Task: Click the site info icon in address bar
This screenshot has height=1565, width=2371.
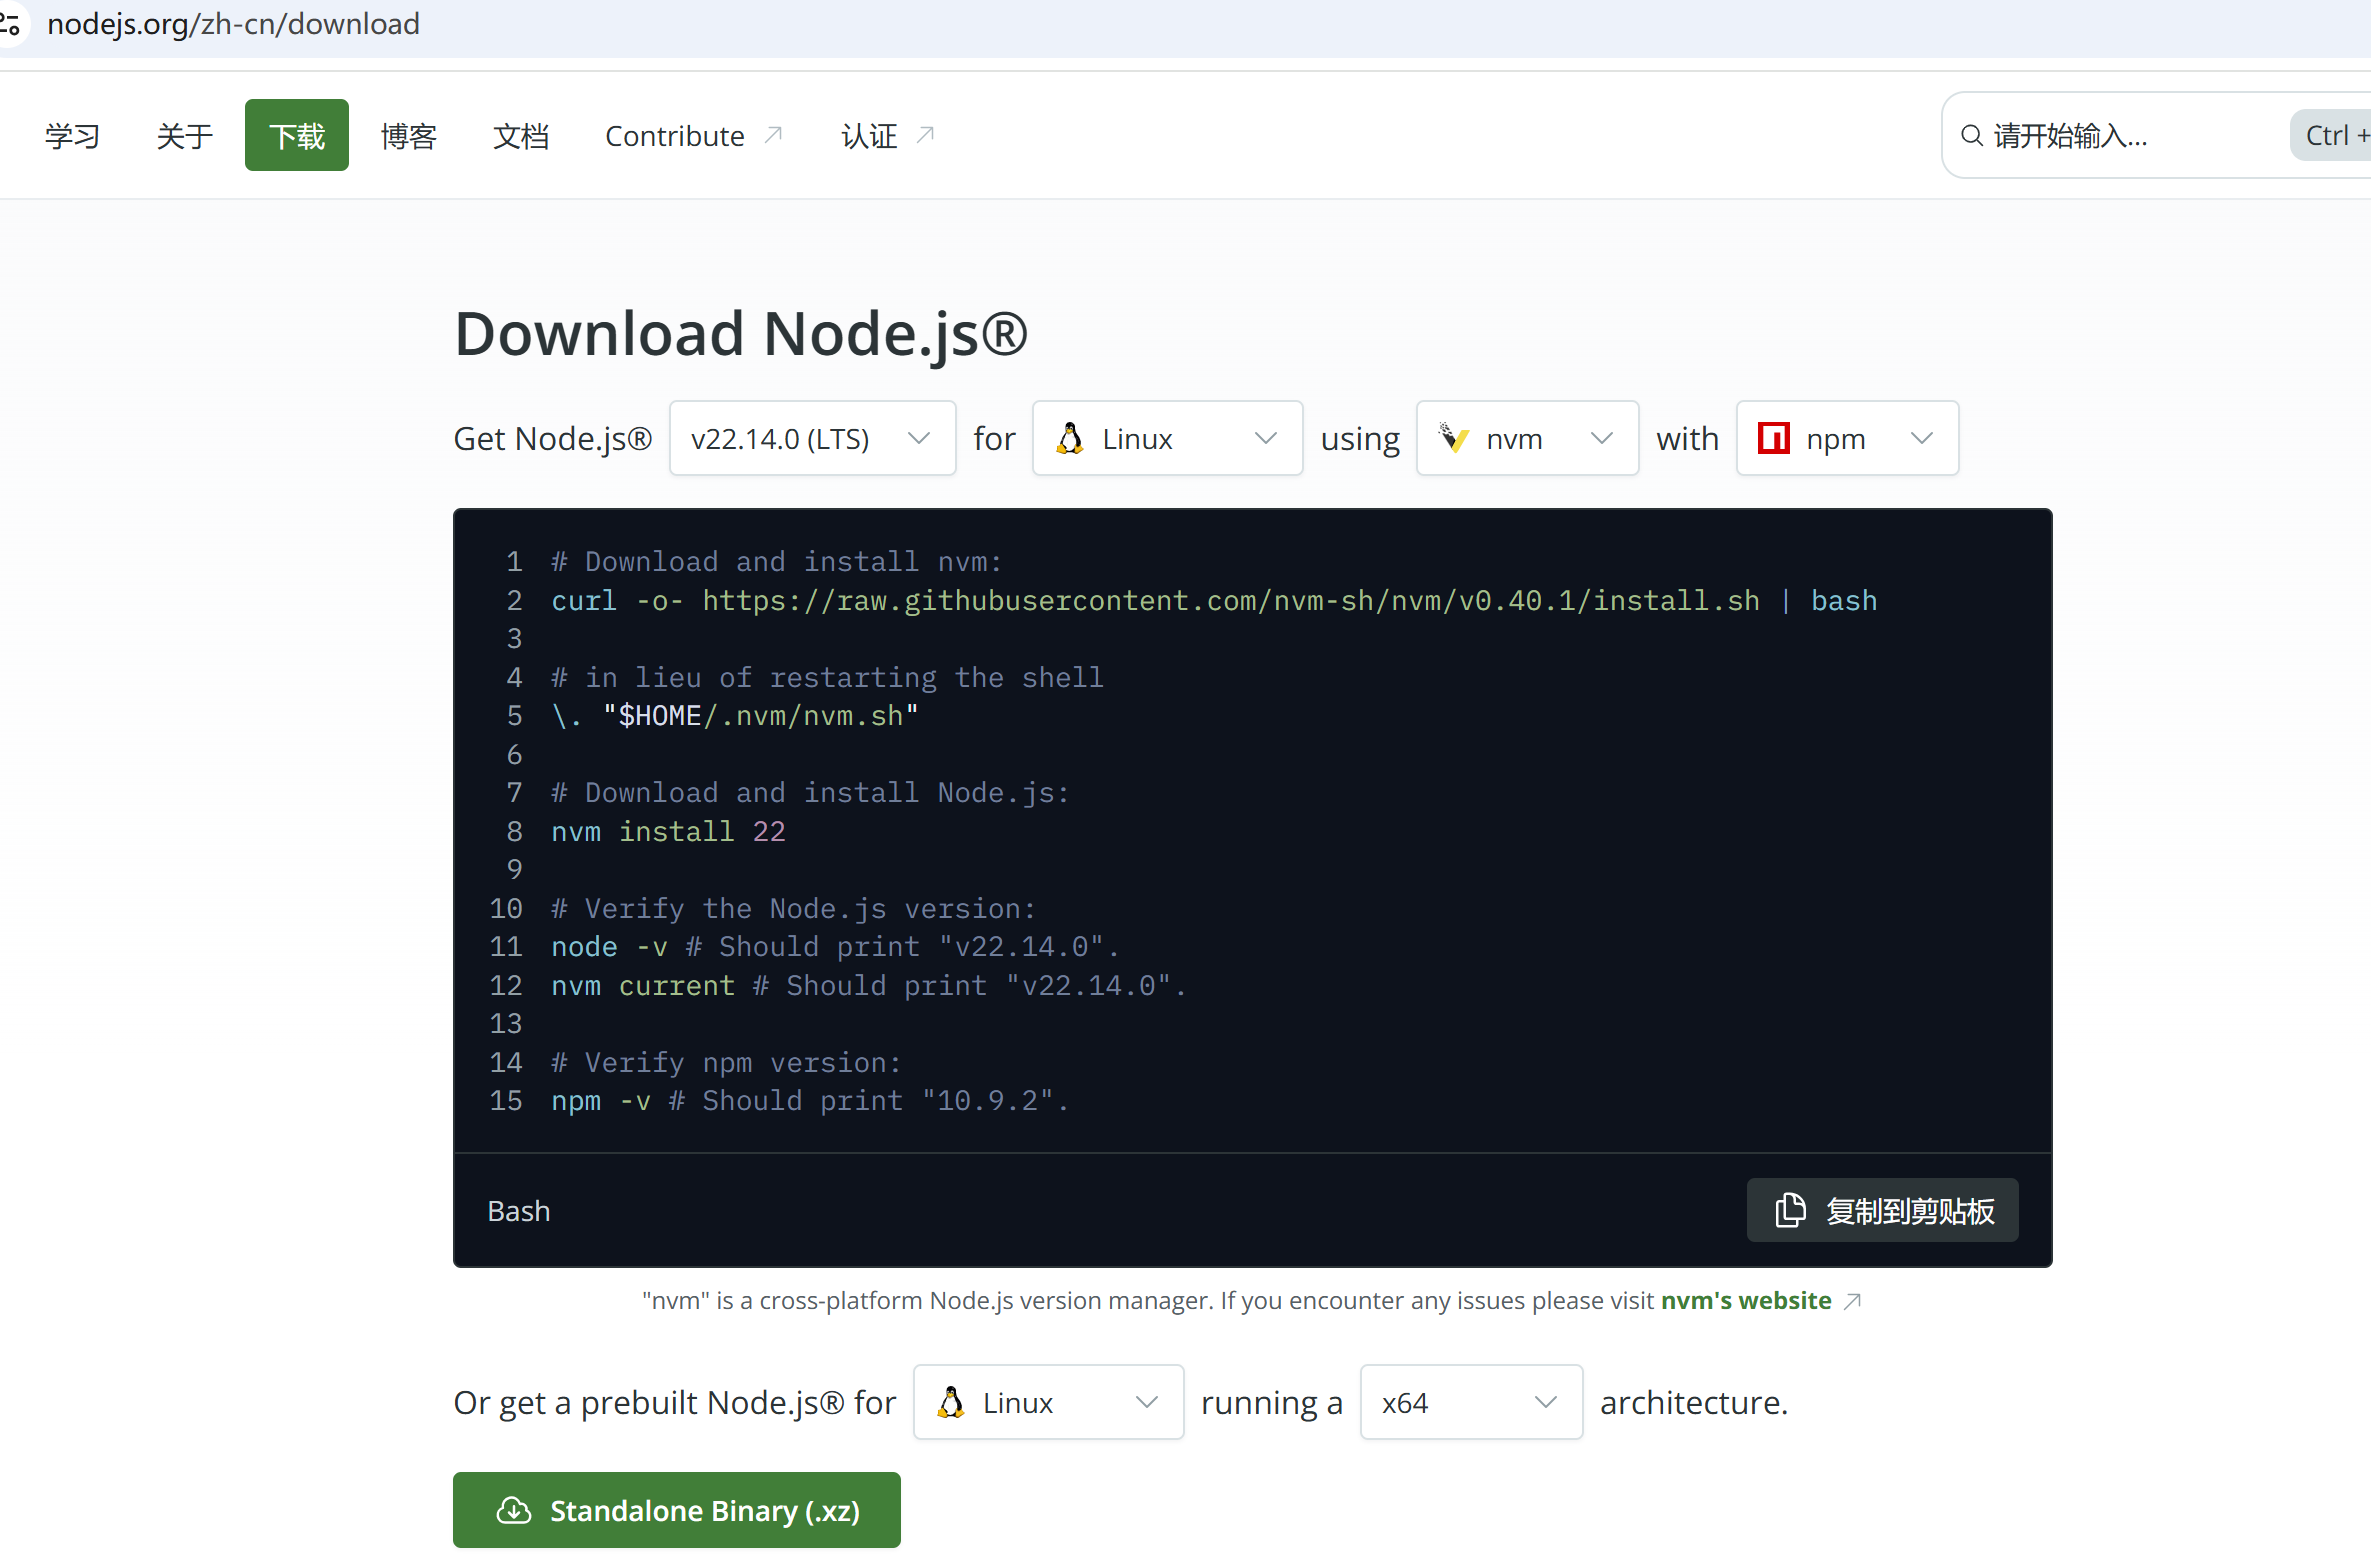Action: [x=10, y=24]
